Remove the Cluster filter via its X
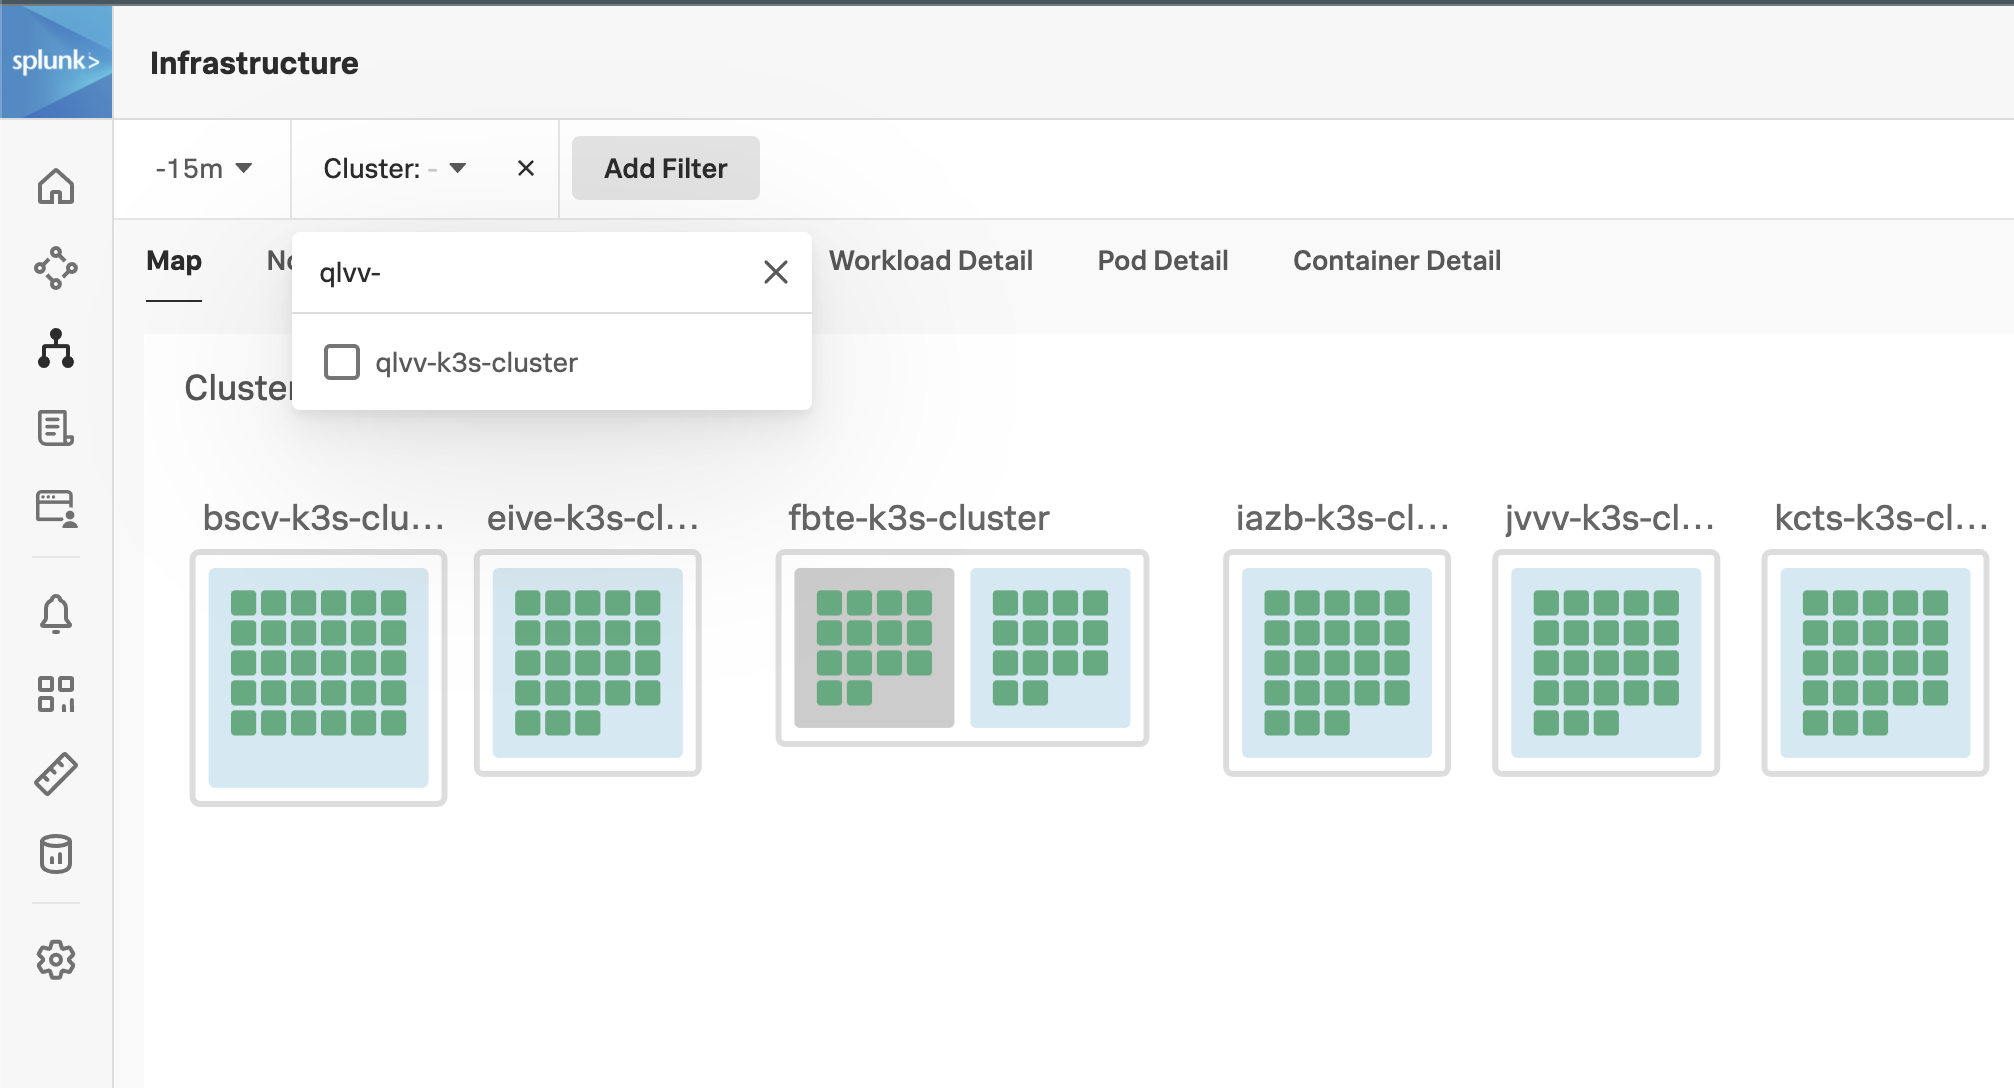The height and width of the screenshot is (1088, 2014). [526, 168]
